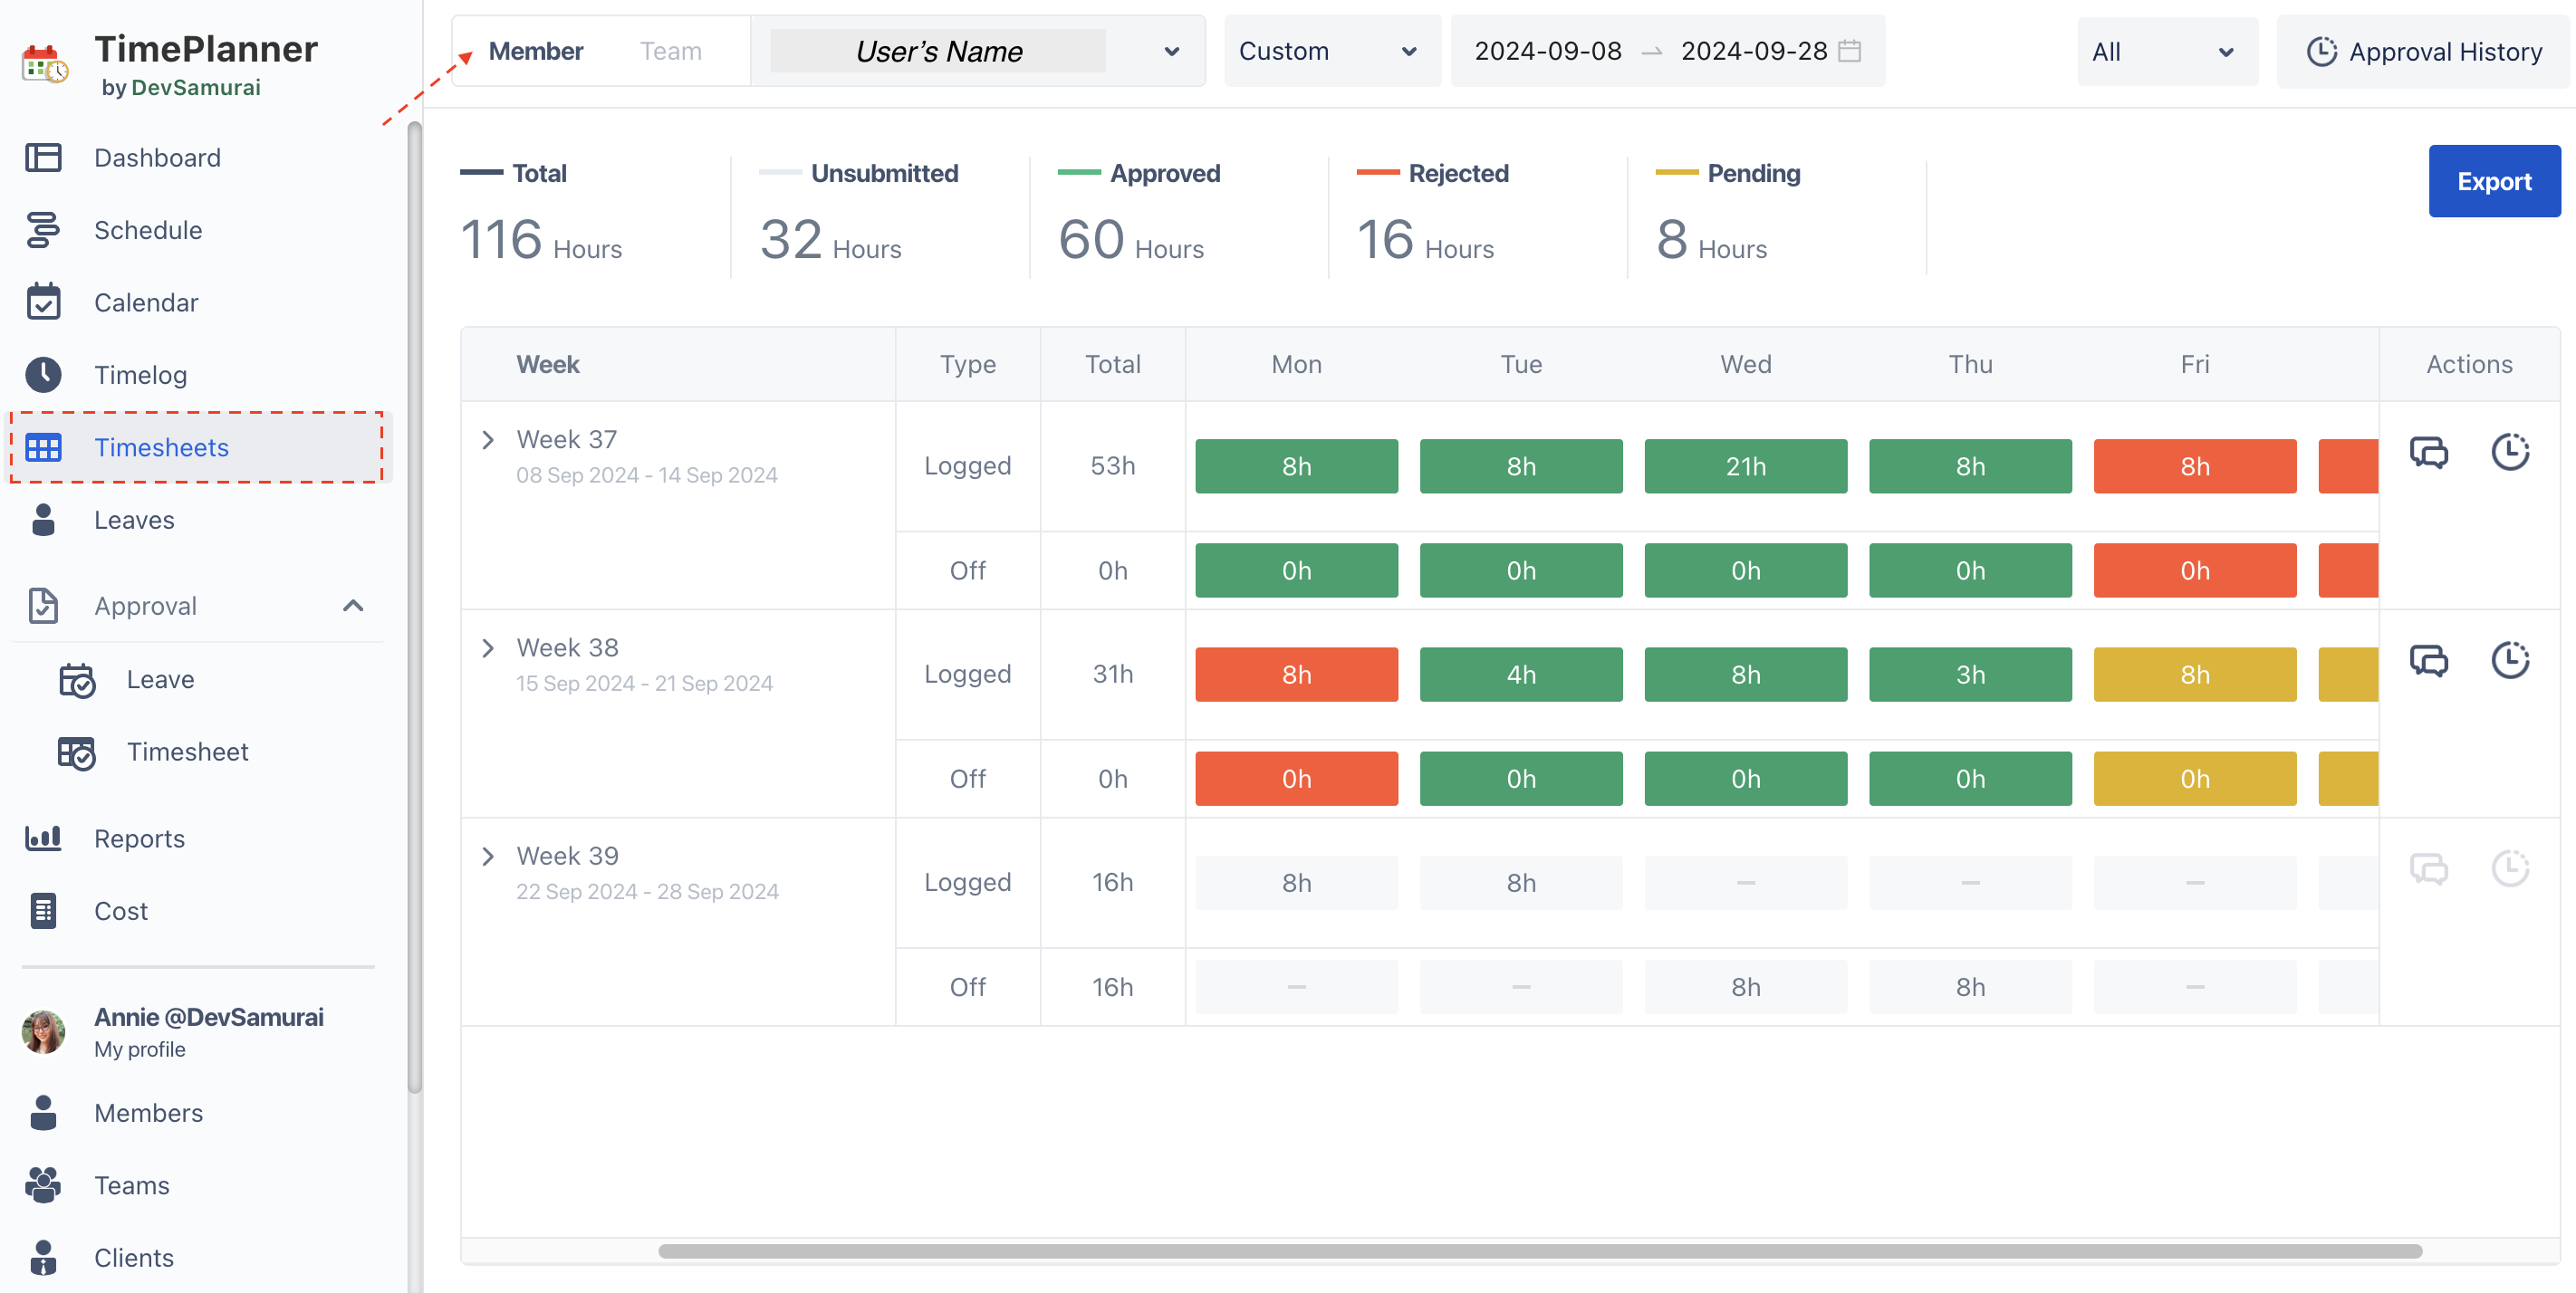Open the Dashboard icon in sidebar
Viewport: 2576px width, 1293px height.
point(43,157)
